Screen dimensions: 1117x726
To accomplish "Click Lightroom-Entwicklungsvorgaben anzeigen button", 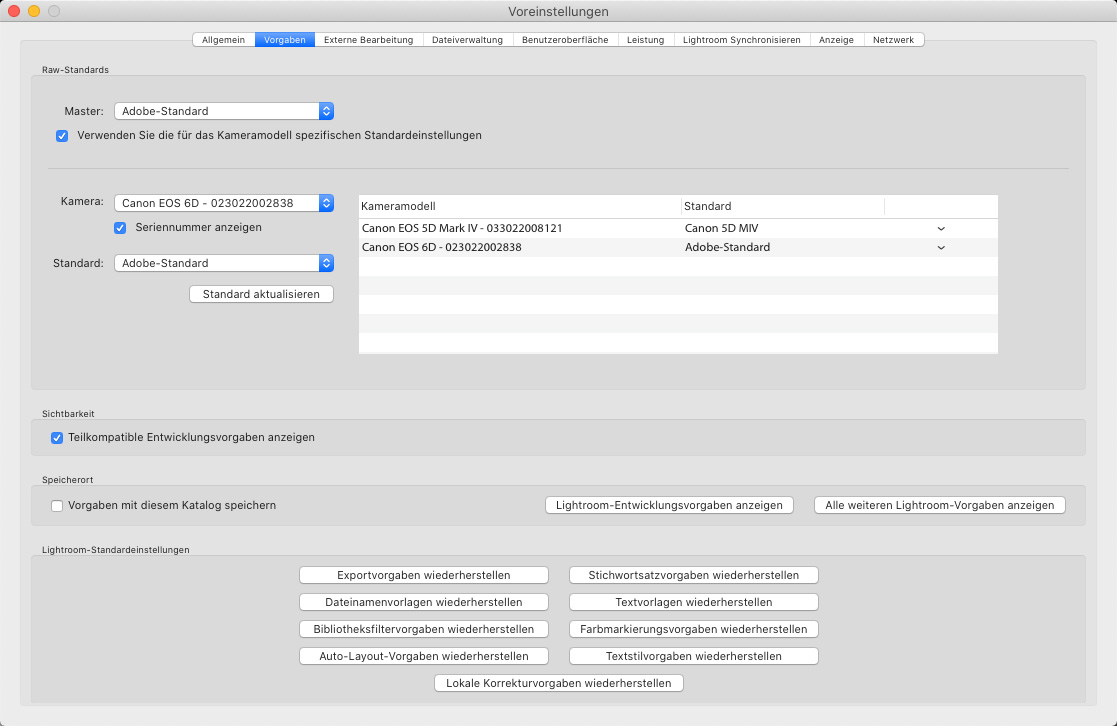I will tap(669, 505).
